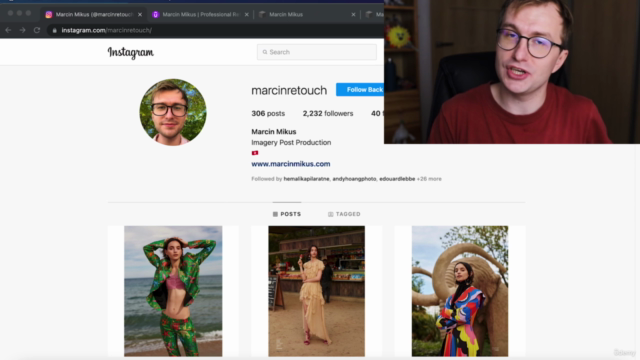Close the Instagram marcinretouch tab

pos(140,15)
